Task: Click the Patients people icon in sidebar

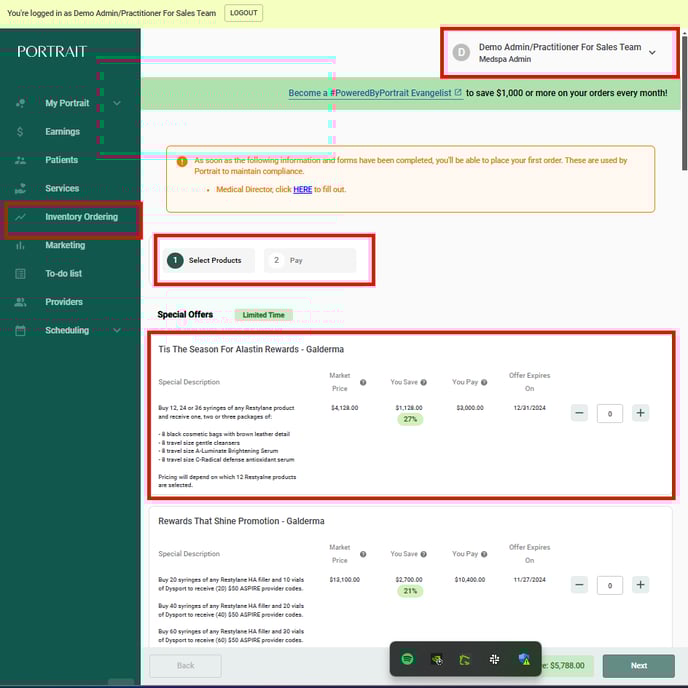Action: (20, 160)
